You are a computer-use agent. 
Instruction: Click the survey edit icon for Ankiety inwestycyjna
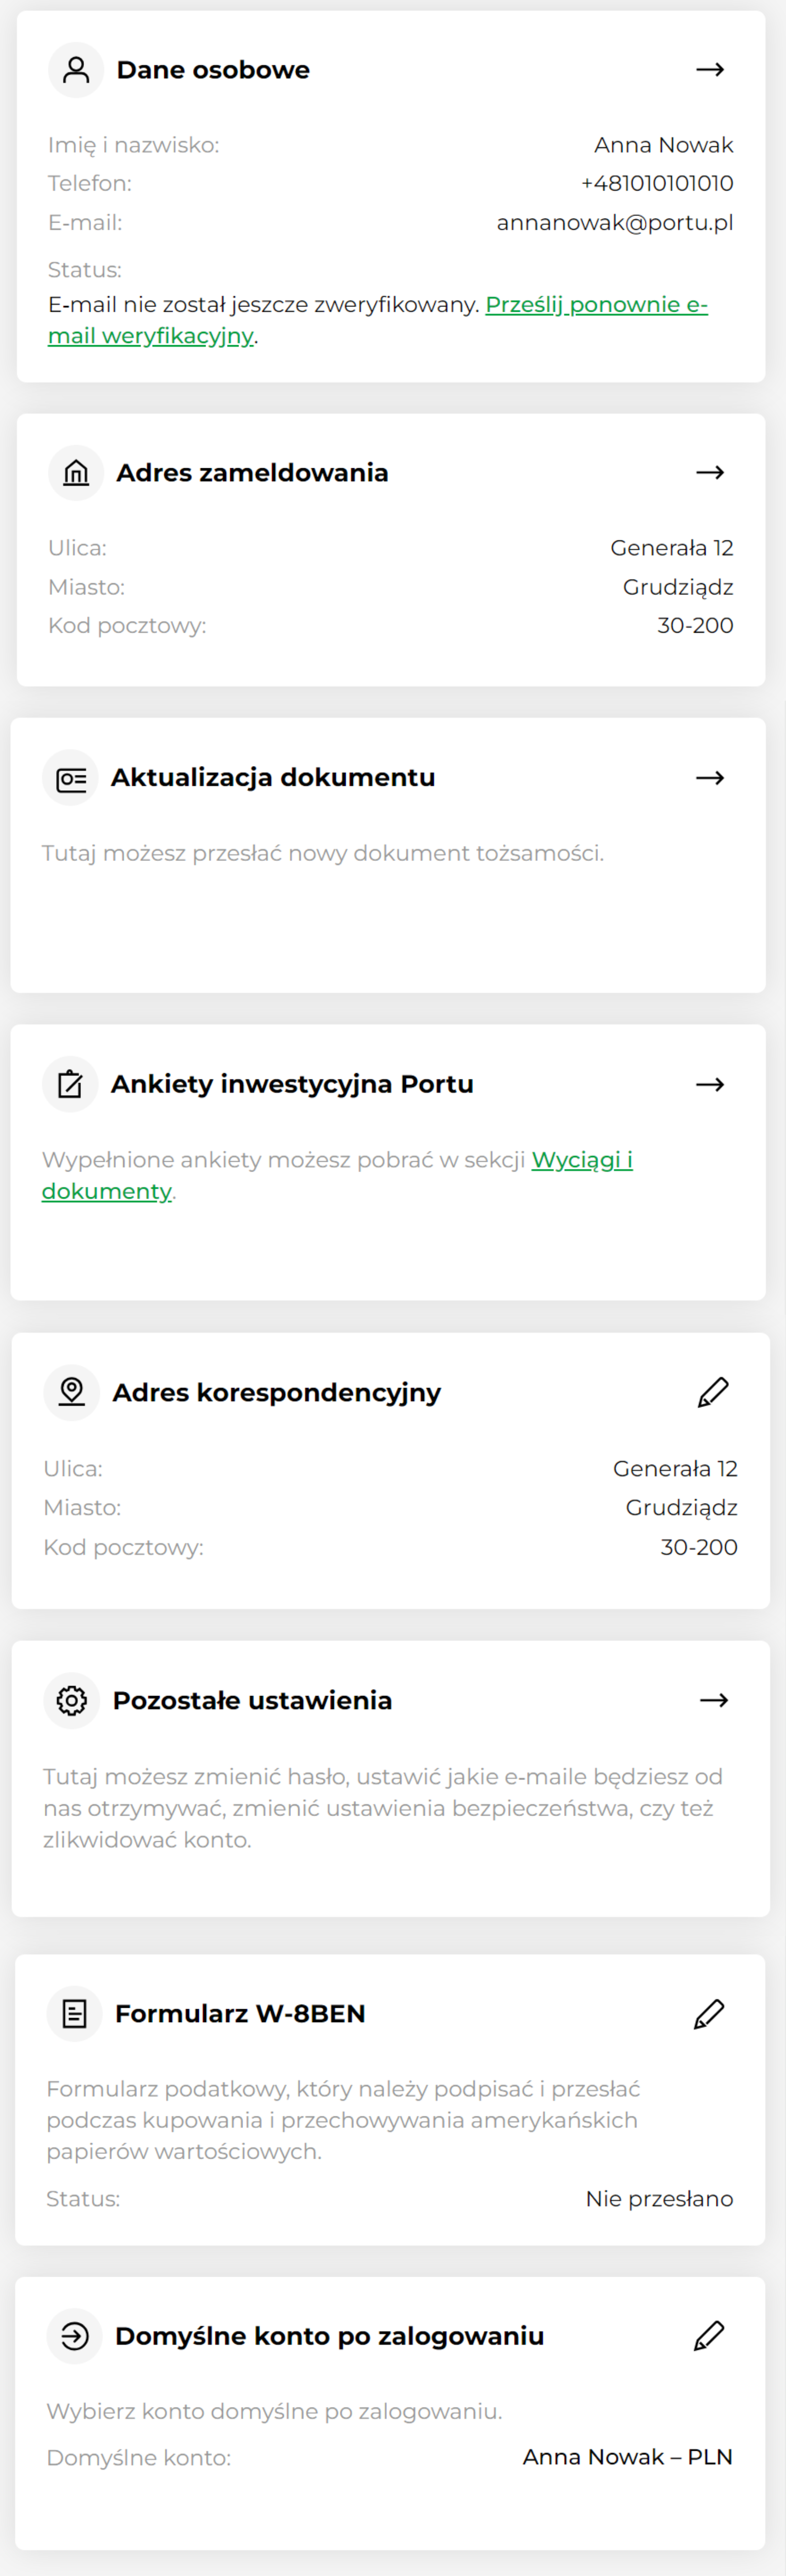pyautogui.click(x=70, y=1084)
